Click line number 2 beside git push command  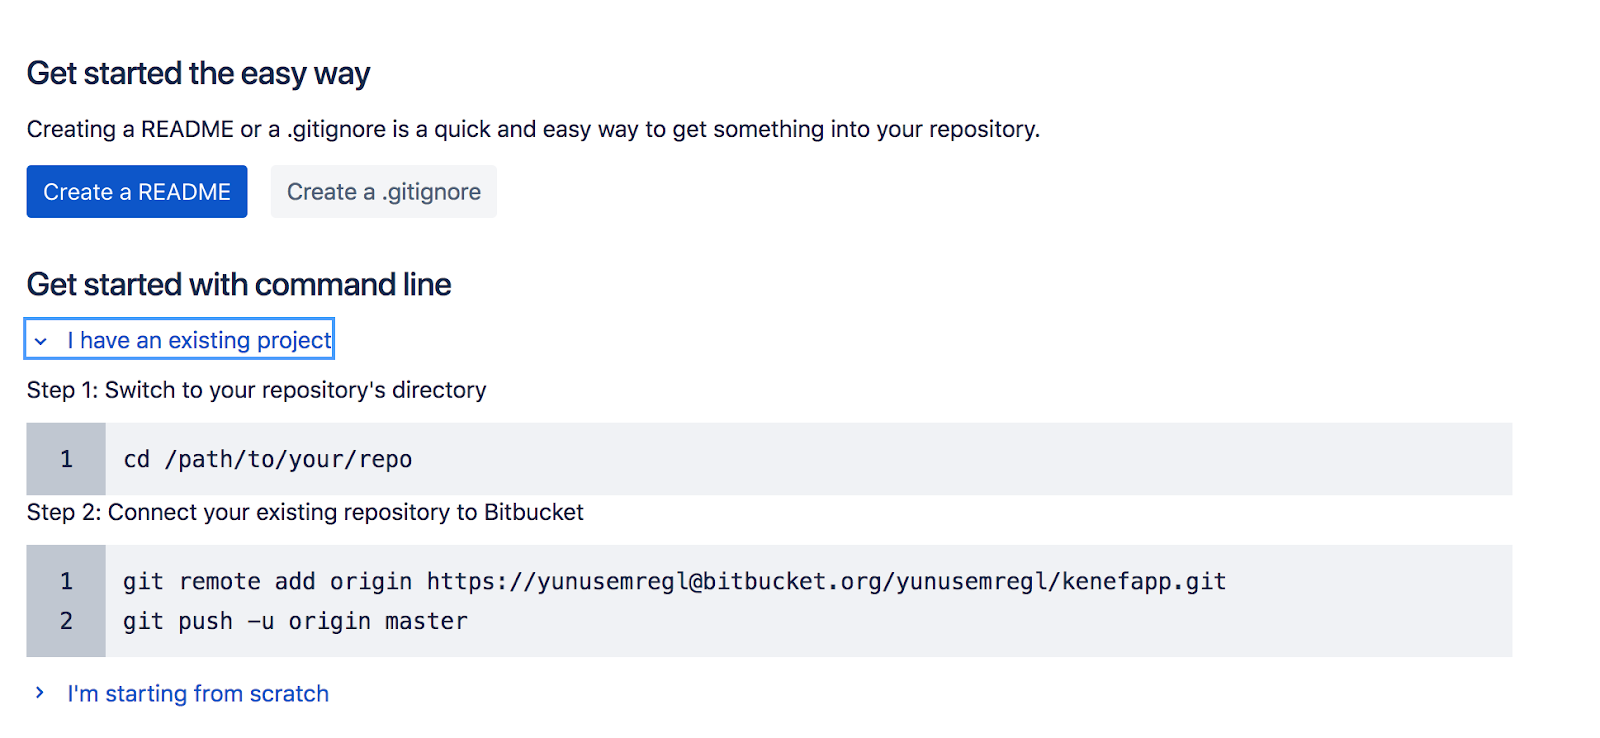66,622
